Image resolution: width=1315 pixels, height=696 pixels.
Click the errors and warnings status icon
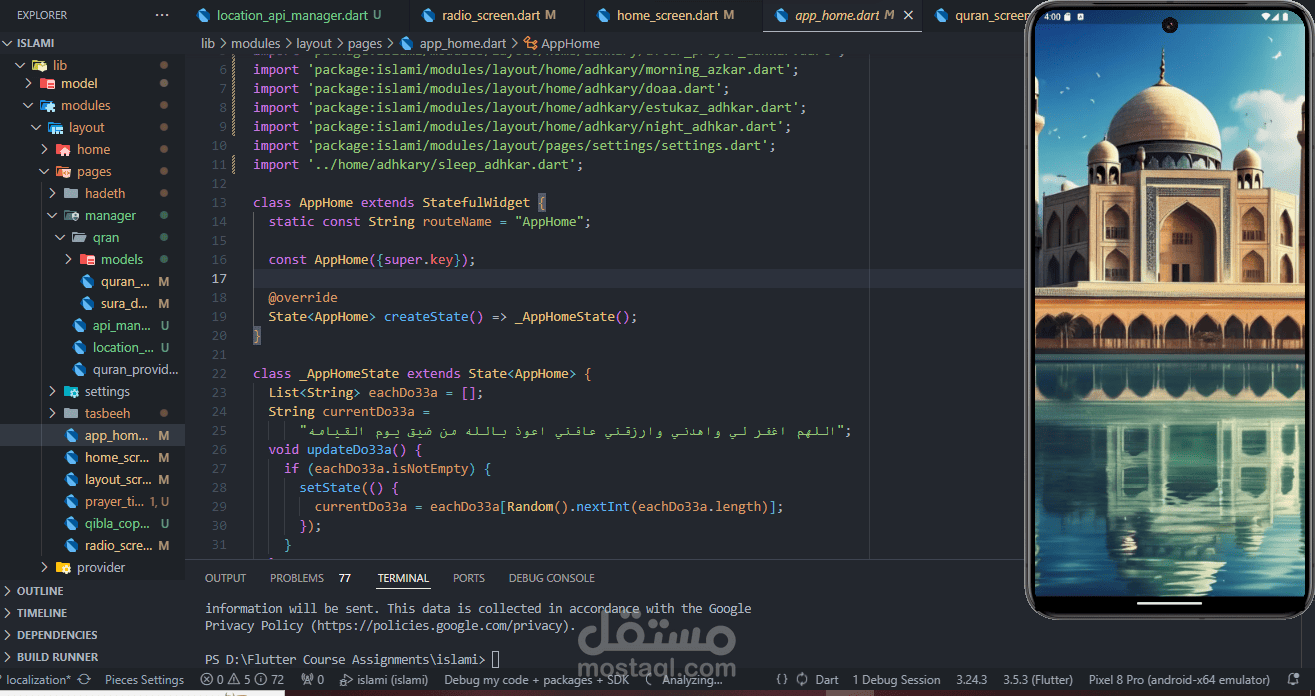click(242, 680)
